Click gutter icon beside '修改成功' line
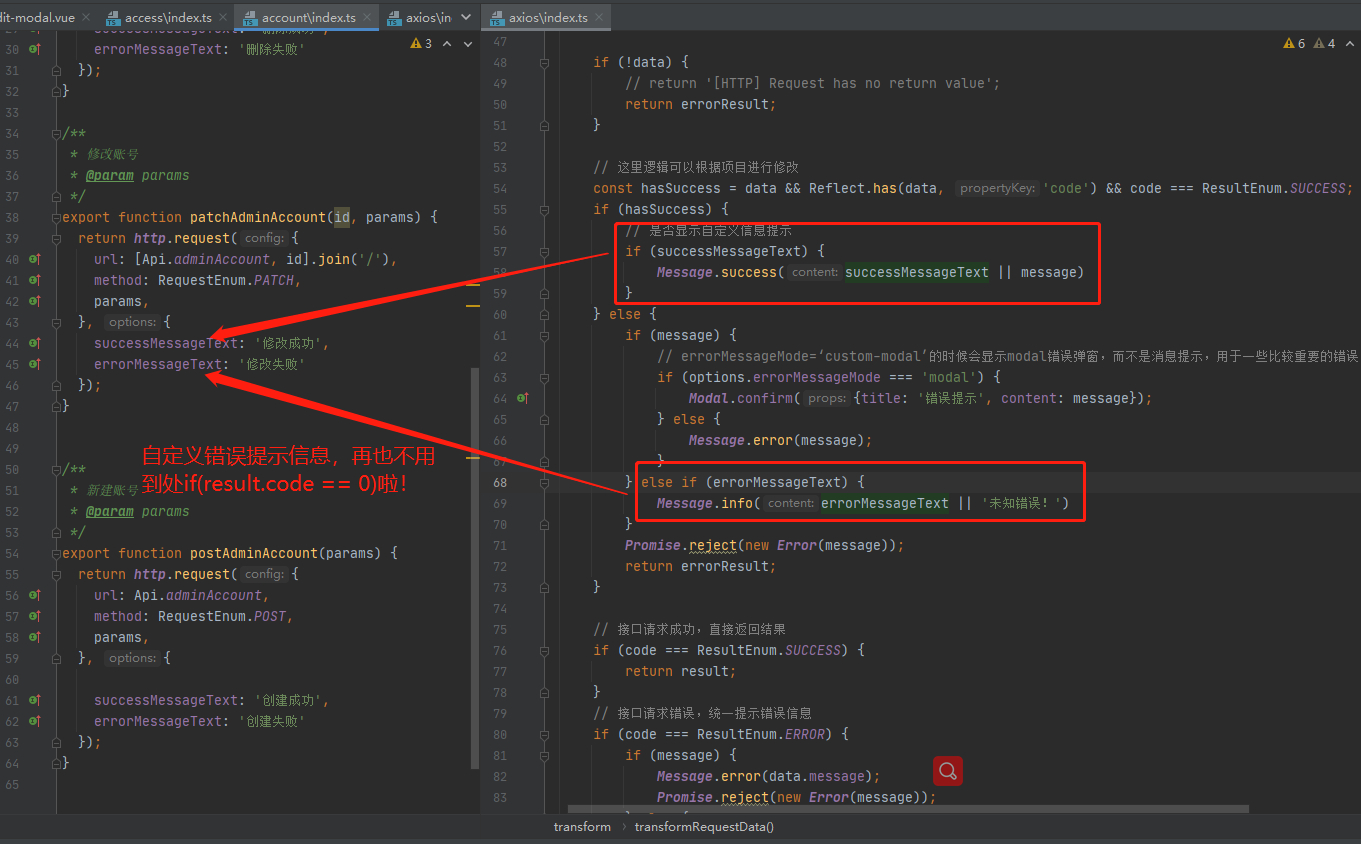This screenshot has width=1361, height=844. pos(35,343)
